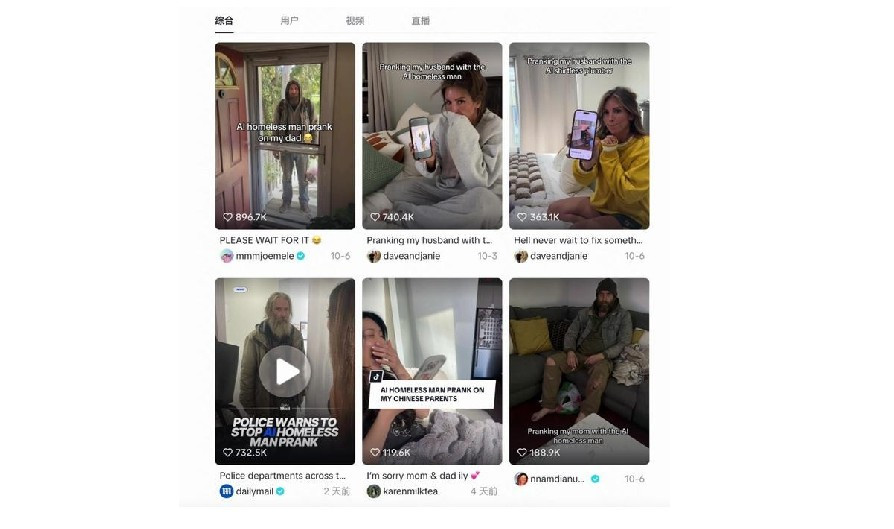Select the 综合 tab
894x529 pixels.
point(224,21)
